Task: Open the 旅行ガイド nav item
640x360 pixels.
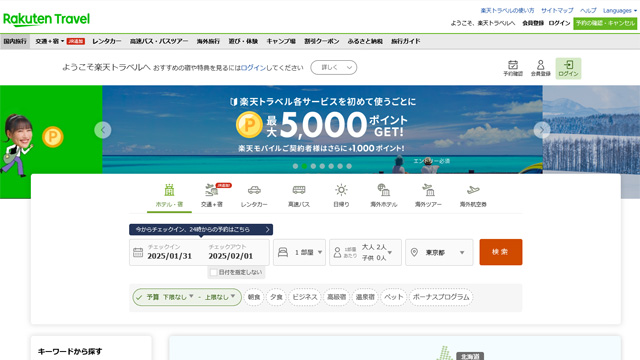Action: (x=405, y=41)
